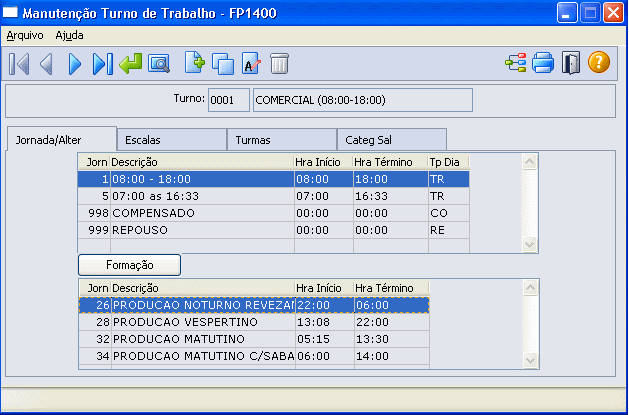Add new record document icon
The width and height of the screenshot is (629, 415).
click(195, 63)
